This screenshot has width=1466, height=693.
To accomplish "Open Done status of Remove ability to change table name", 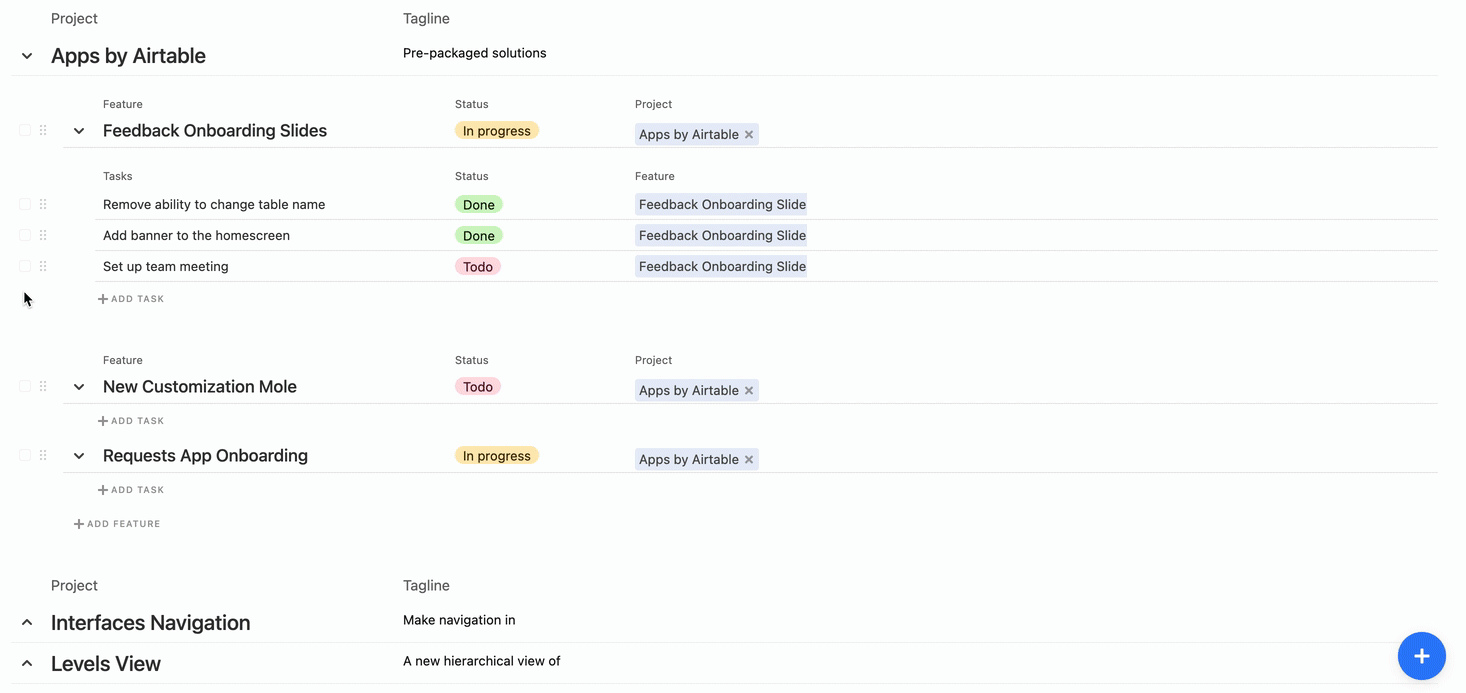I will tap(479, 204).
